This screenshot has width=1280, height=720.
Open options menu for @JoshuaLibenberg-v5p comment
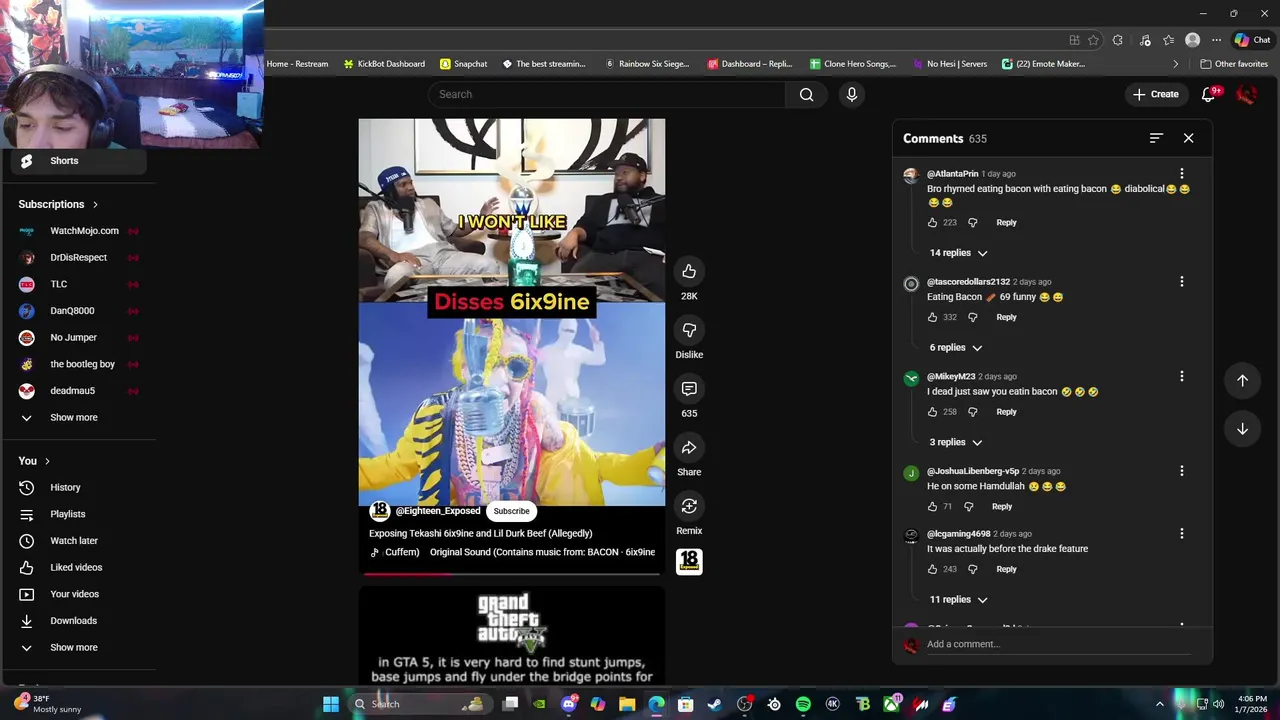[1181, 471]
